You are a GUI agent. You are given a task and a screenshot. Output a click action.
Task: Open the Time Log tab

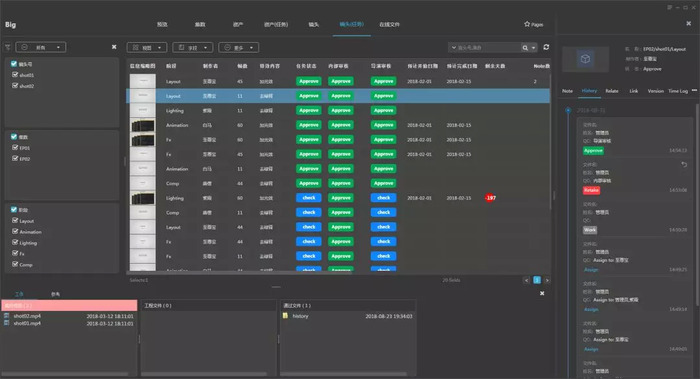point(678,91)
